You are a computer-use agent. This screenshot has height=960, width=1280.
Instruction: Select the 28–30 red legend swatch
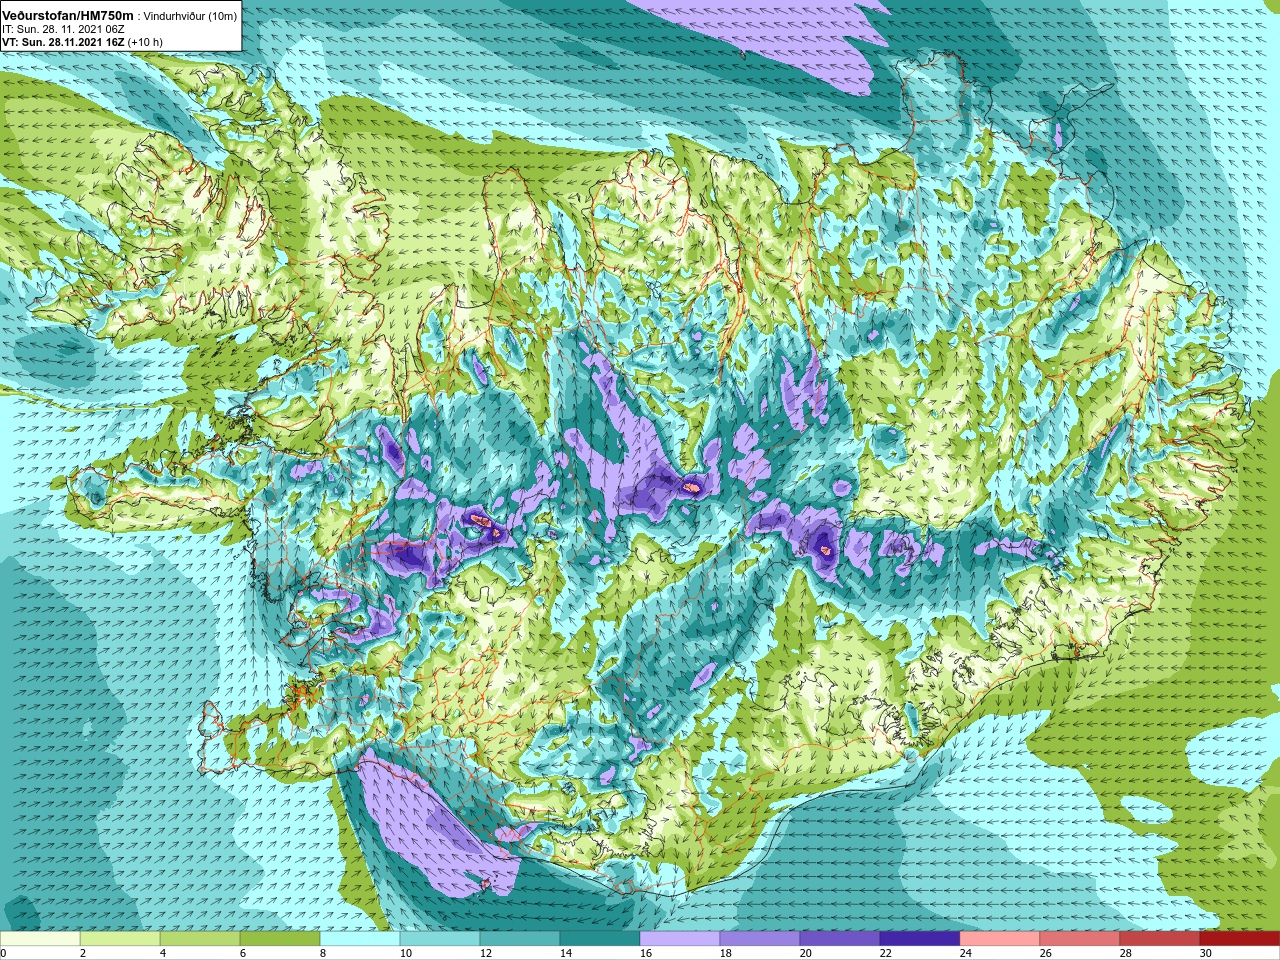tap(1160, 939)
